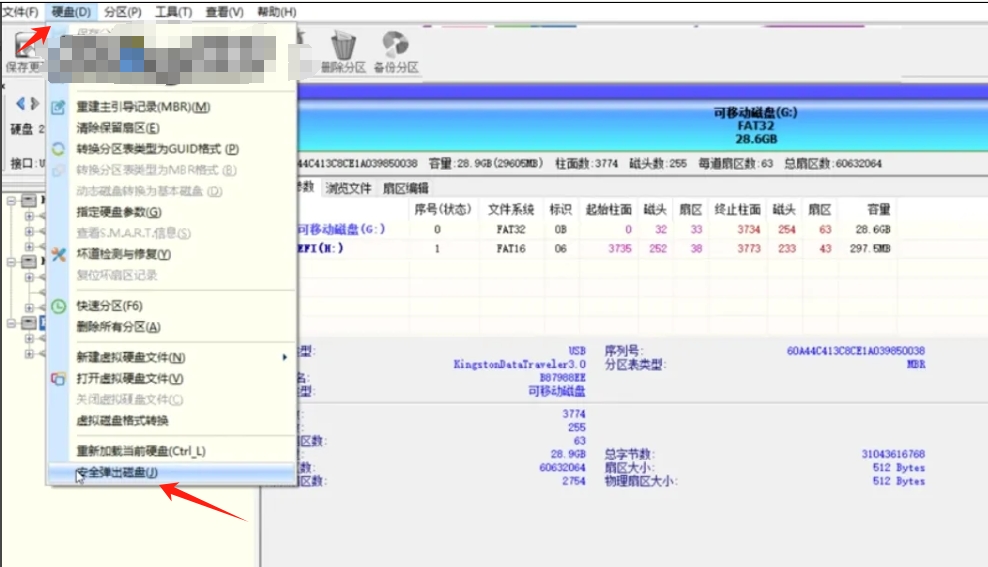The height and width of the screenshot is (567, 988).
Task: Select the 可移动磁盘(G:) row in partition table
Action: [x=595, y=229]
